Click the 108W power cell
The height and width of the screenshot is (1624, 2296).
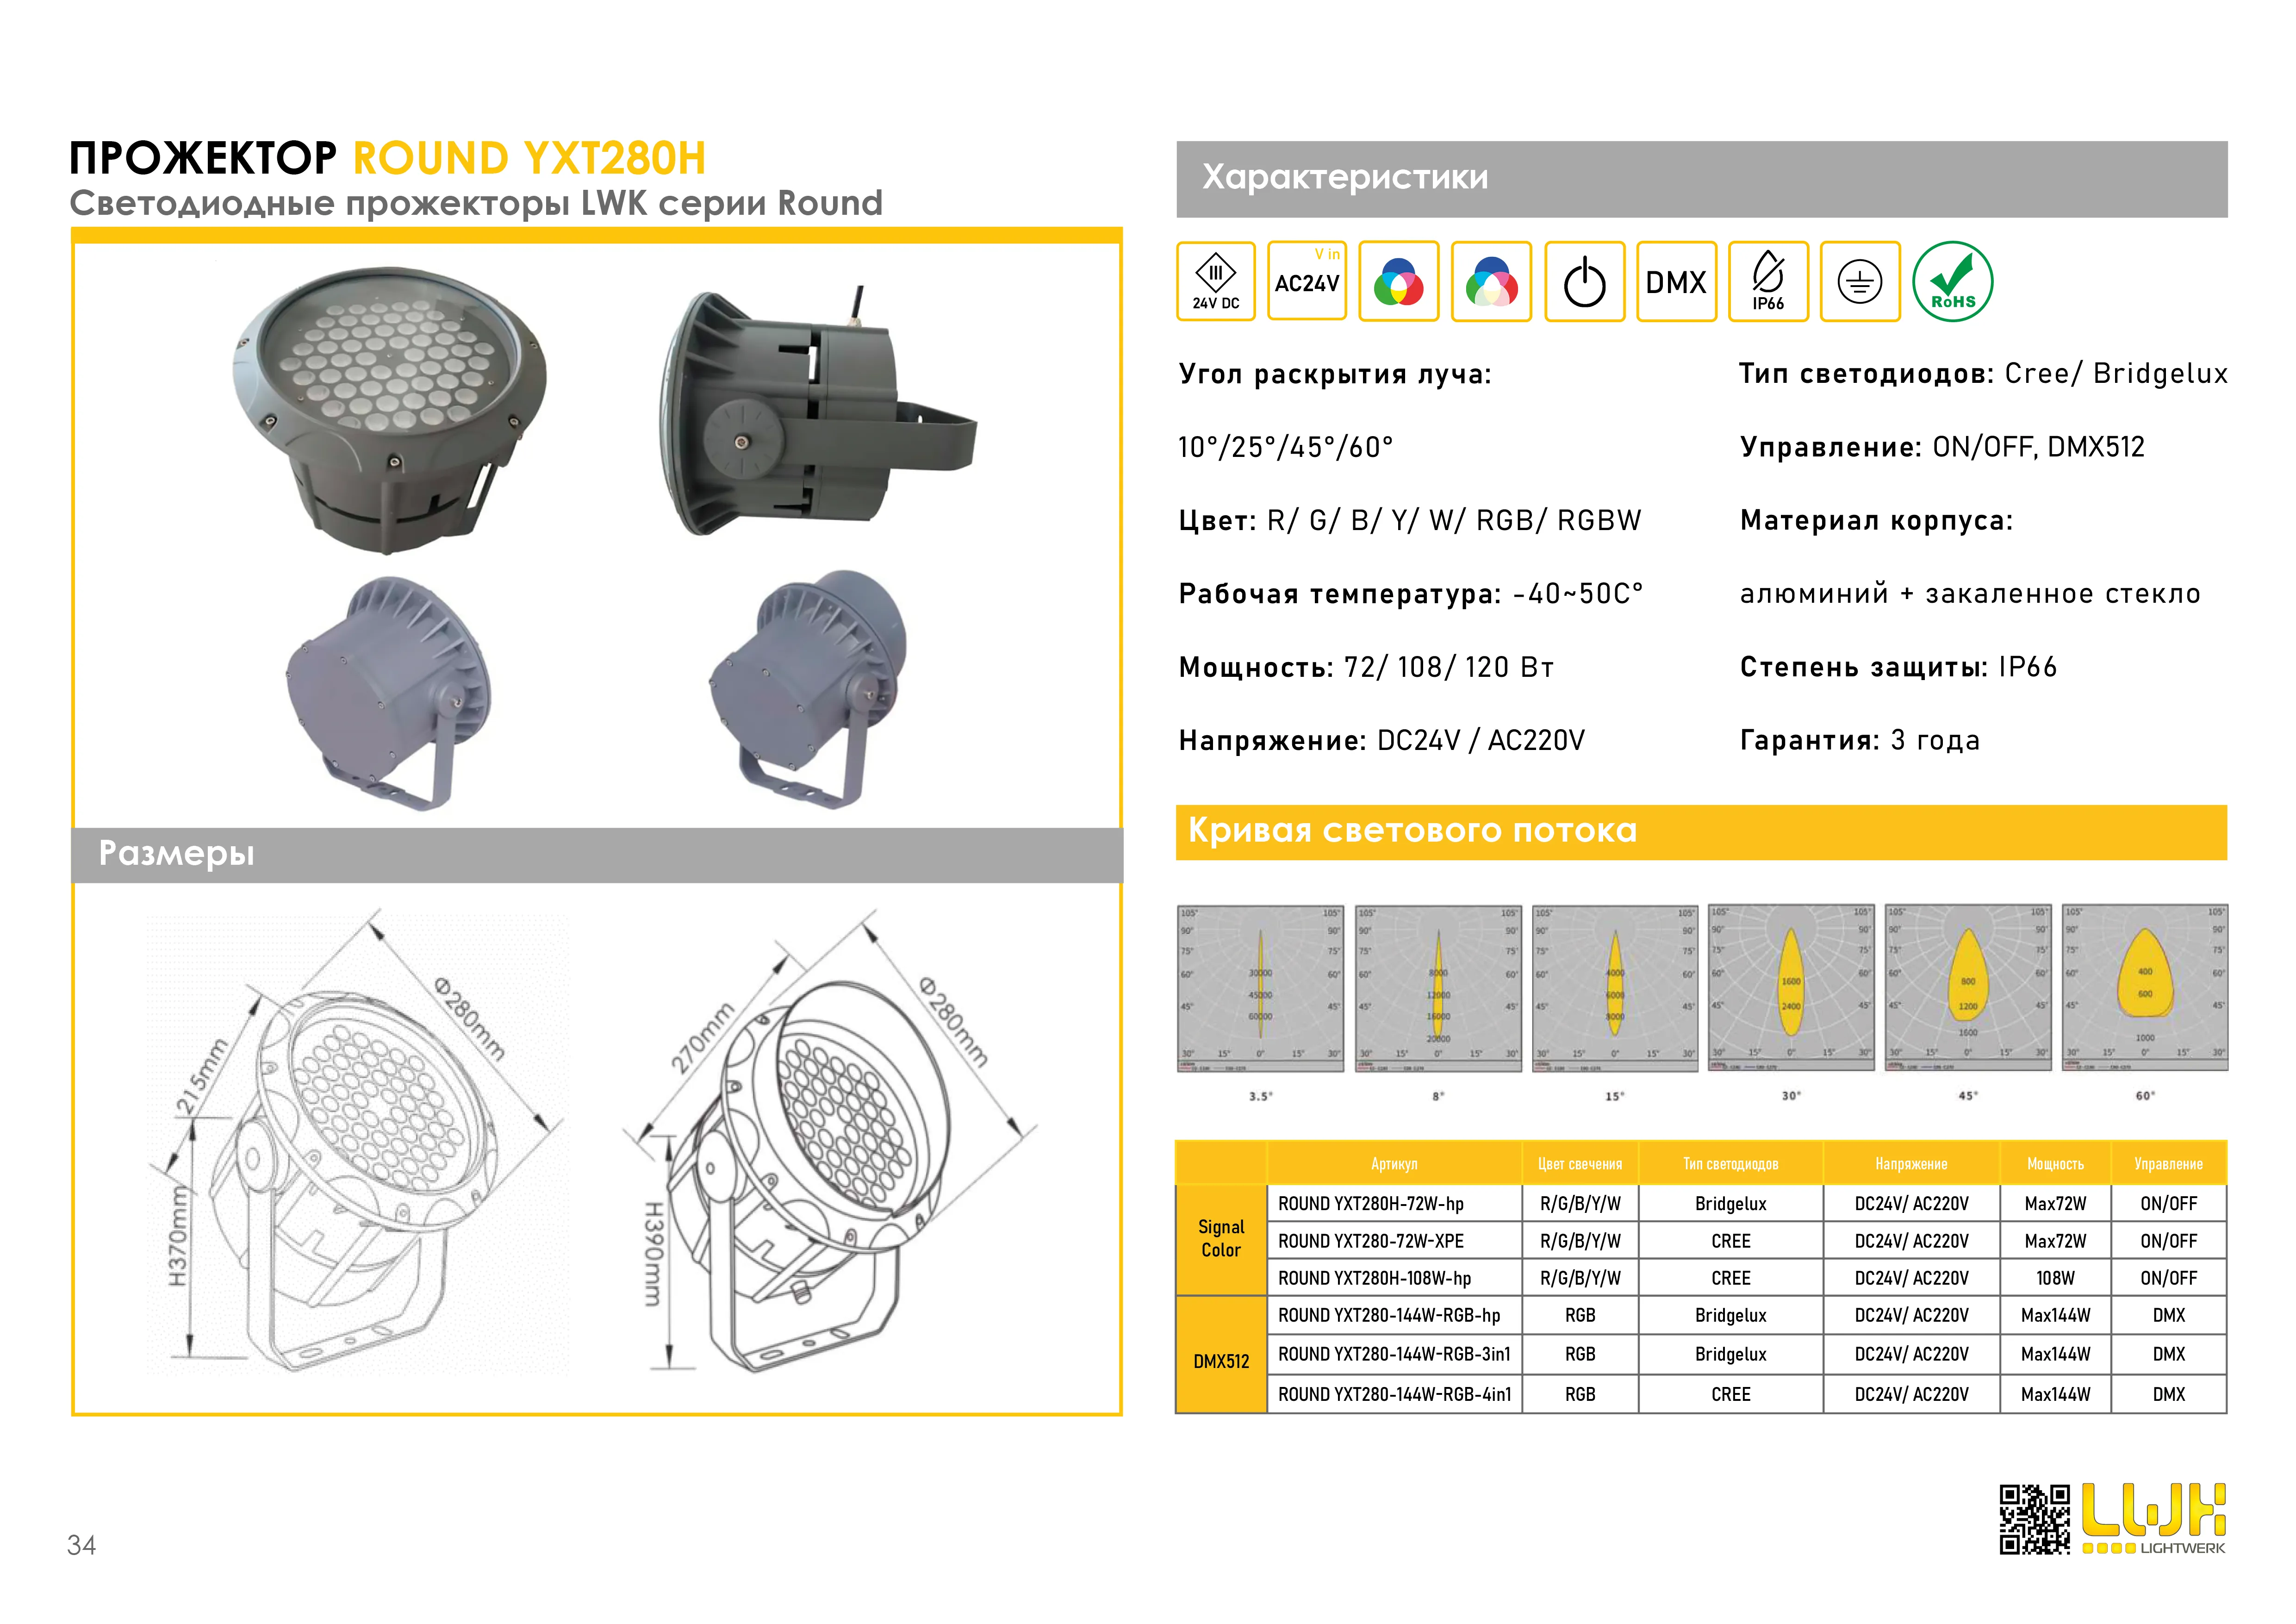pos(2055,1278)
